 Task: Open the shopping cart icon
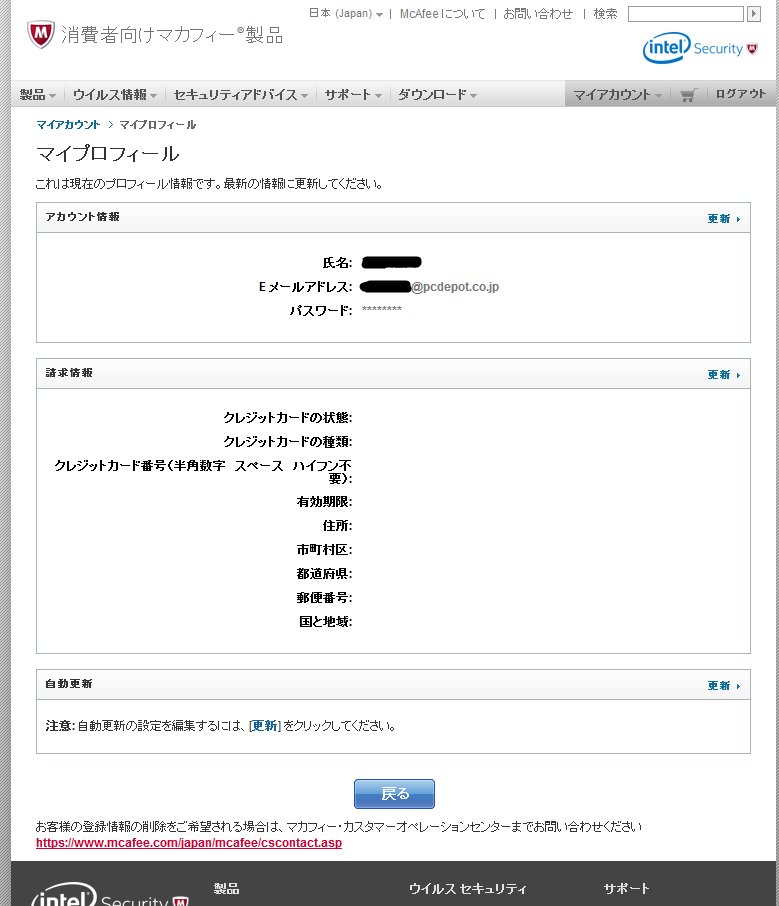(688, 95)
